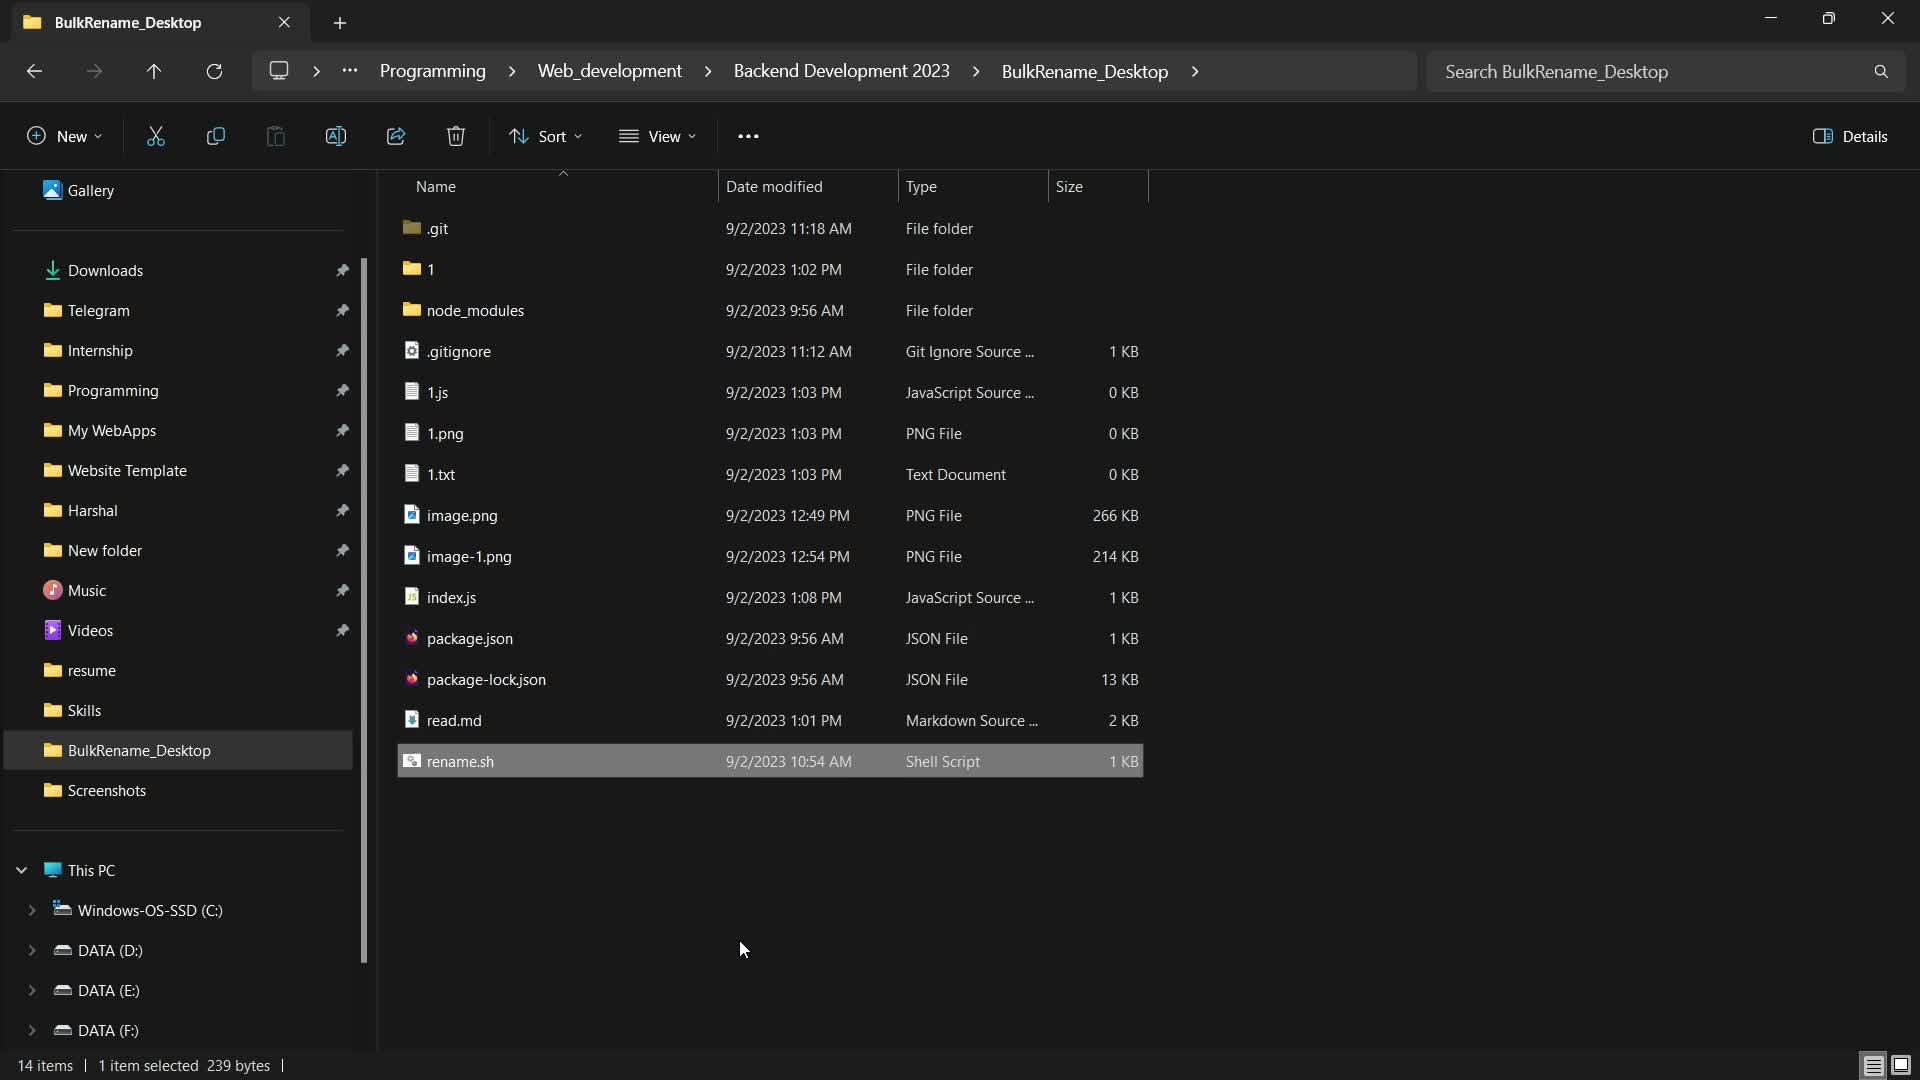The image size is (1920, 1080).
Task: Add a new tab
Action: click(340, 22)
